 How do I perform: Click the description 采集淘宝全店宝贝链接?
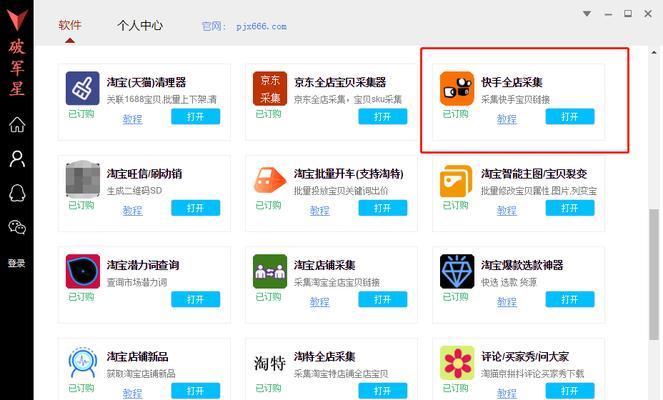tap(337, 282)
